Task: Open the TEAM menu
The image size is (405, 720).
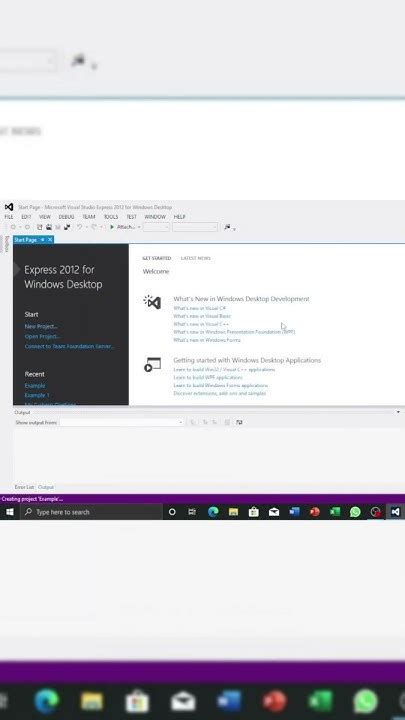Action: [89, 217]
